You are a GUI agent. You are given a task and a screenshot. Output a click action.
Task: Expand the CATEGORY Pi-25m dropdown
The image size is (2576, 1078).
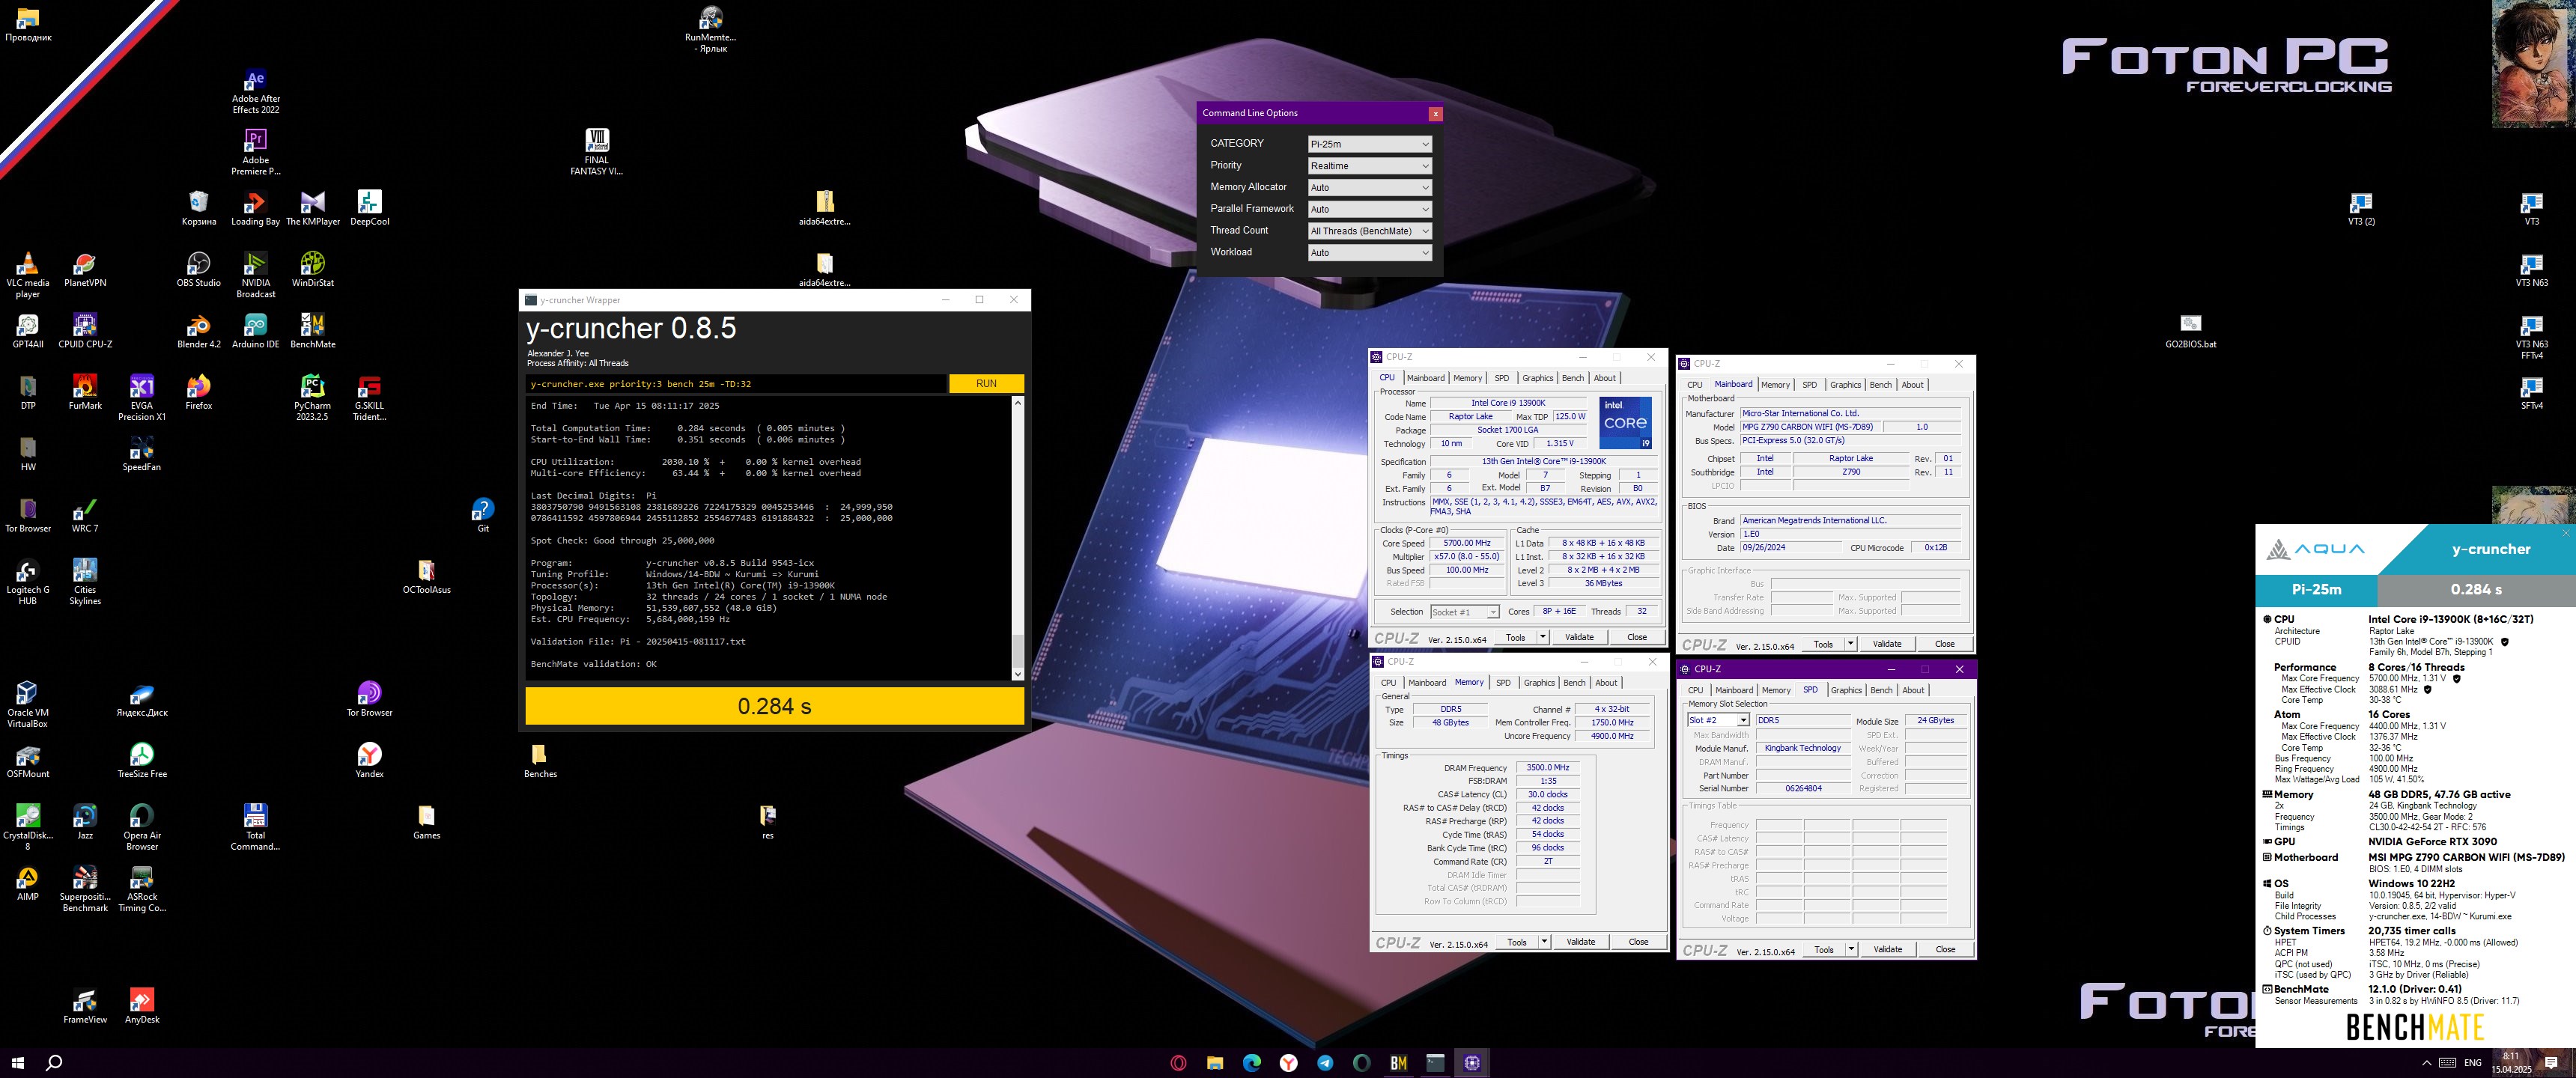pyautogui.click(x=1369, y=144)
